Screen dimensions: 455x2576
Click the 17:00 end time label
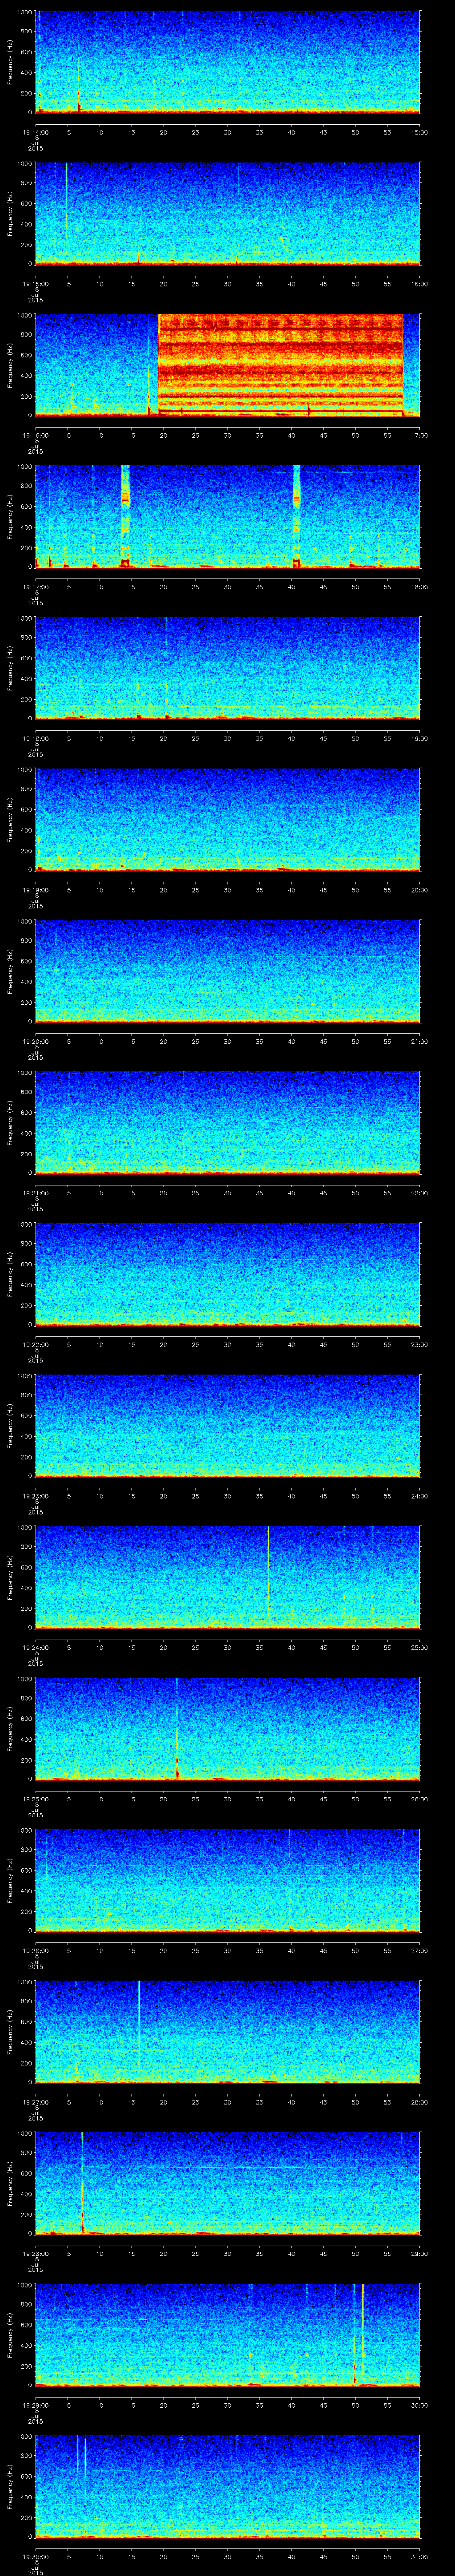pos(420,435)
